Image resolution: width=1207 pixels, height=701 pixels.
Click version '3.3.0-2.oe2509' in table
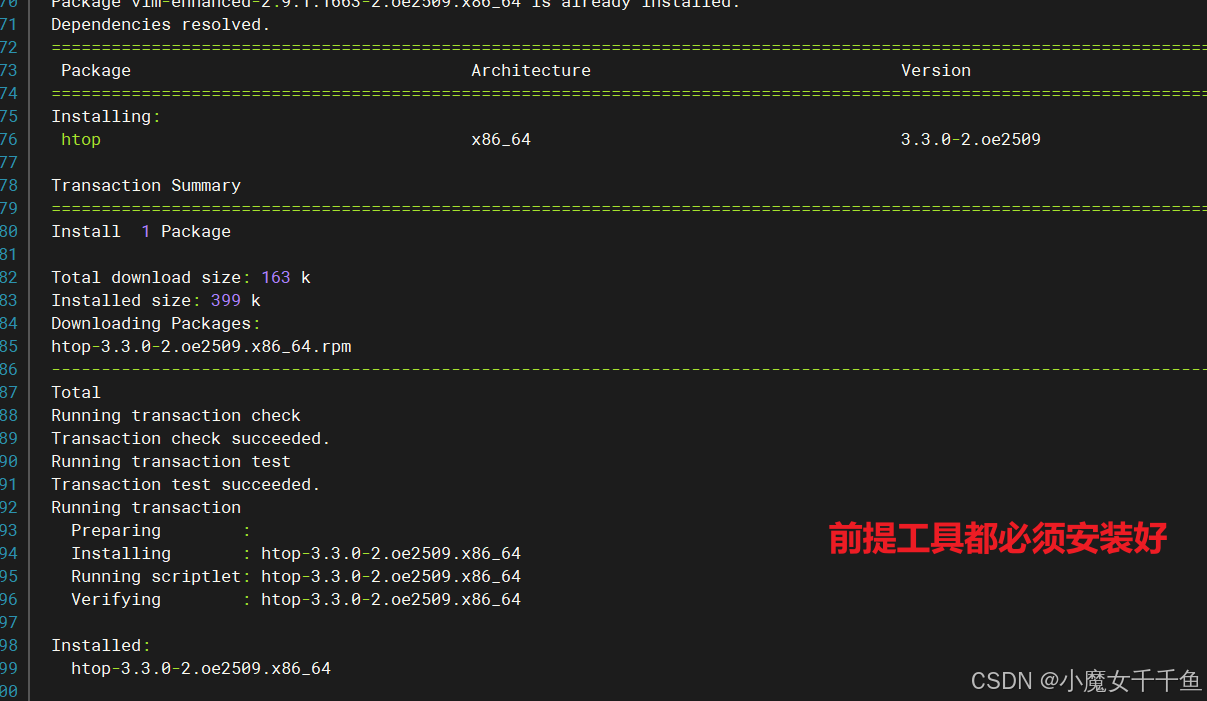point(971,139)
